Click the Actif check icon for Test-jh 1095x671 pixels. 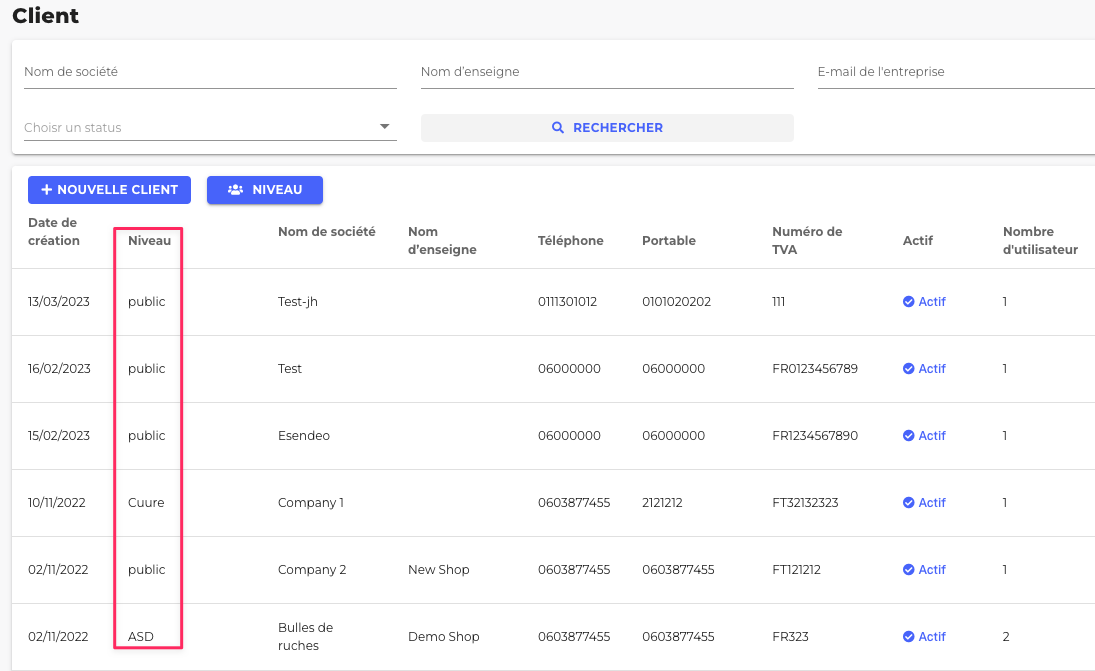pos(909,302)
